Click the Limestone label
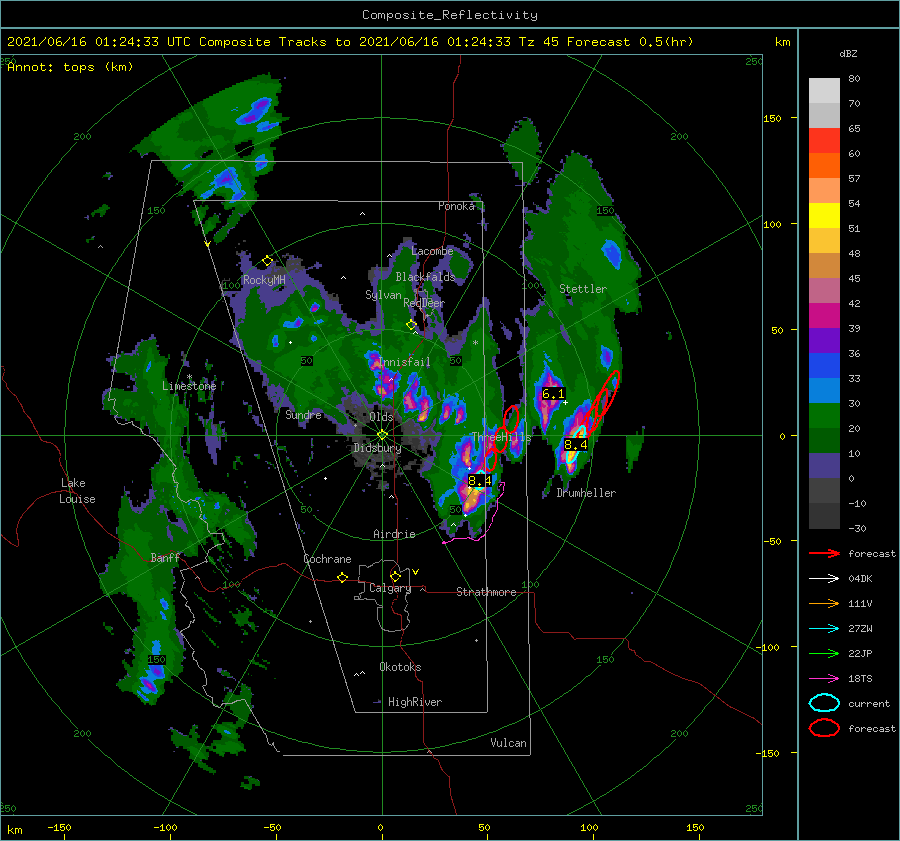The height and width of the screenshot is (841, 900). click(189, 386)
